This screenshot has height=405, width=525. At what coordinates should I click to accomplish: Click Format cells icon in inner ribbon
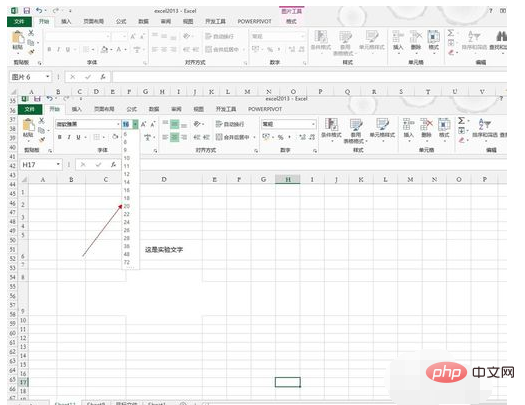point(444,124)
